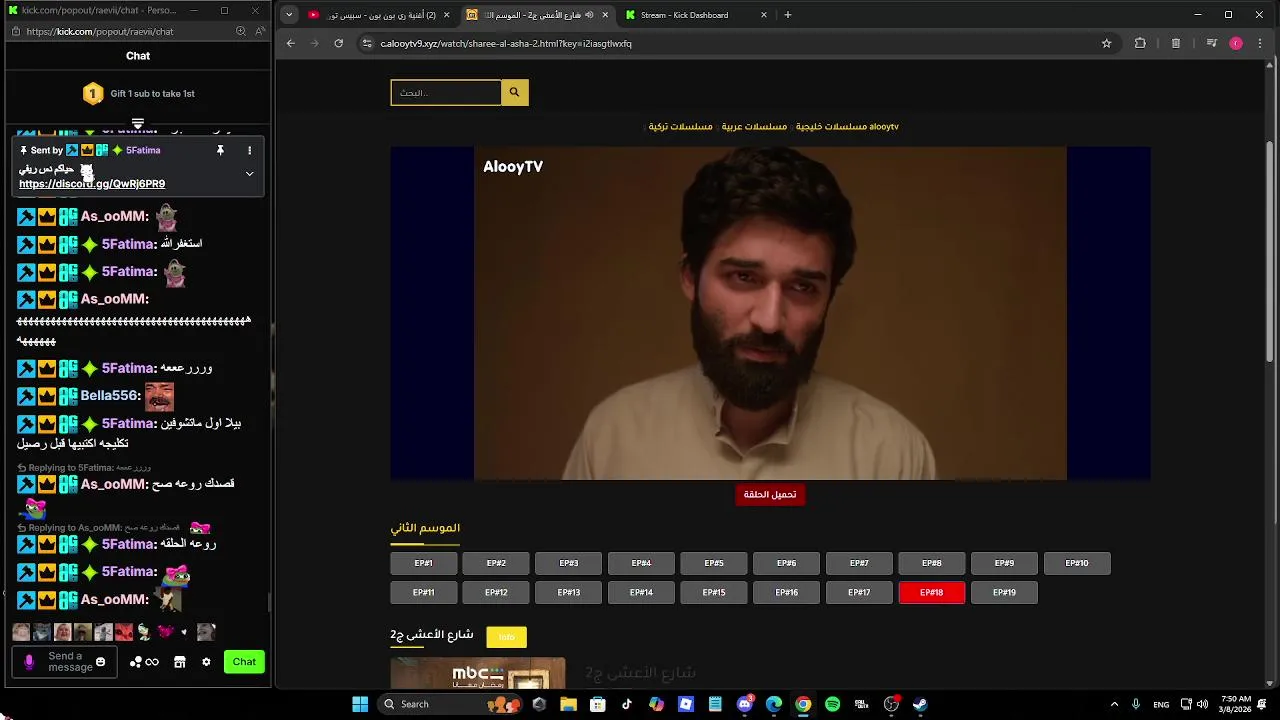This screenshot has width=1280, height=720.
Task: Collapse the pinned message chevron
Action: [249, 173]
